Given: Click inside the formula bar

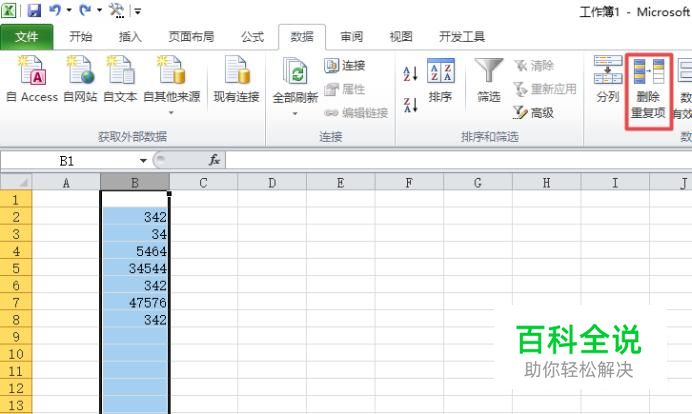Looking at the screenshot, I should click(x=459, y=161).
